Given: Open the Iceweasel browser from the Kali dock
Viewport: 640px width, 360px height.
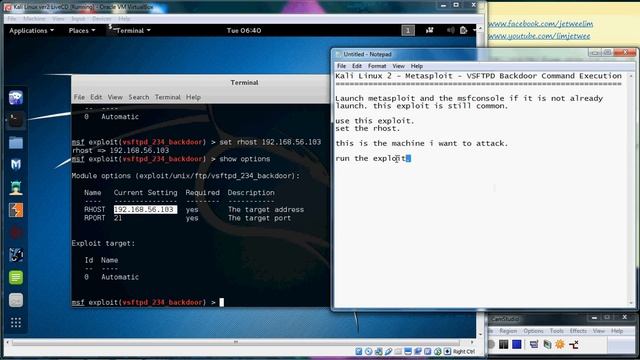Looking at the screenshot, I should tap(16, 98).
